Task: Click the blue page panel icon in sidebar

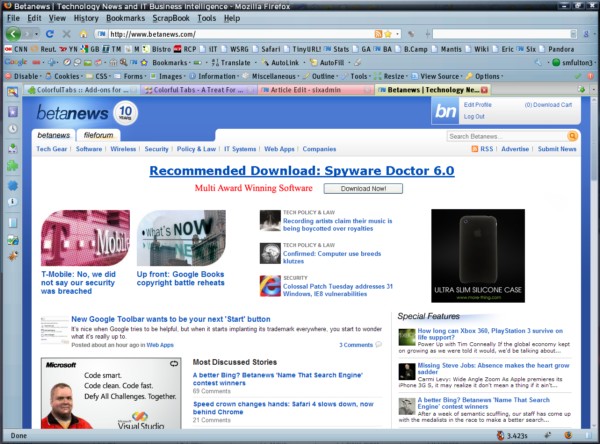Action: [13, 223]
